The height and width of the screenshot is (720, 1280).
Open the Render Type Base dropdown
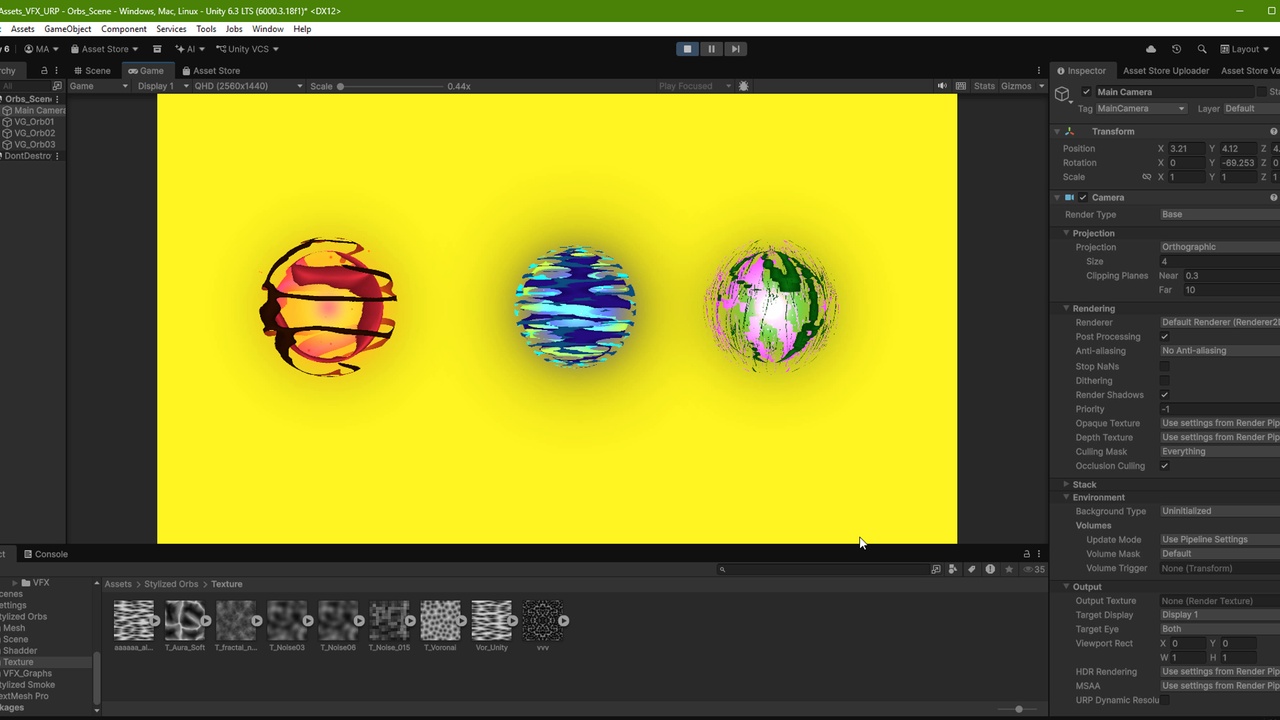click(x=1219, y=214)
